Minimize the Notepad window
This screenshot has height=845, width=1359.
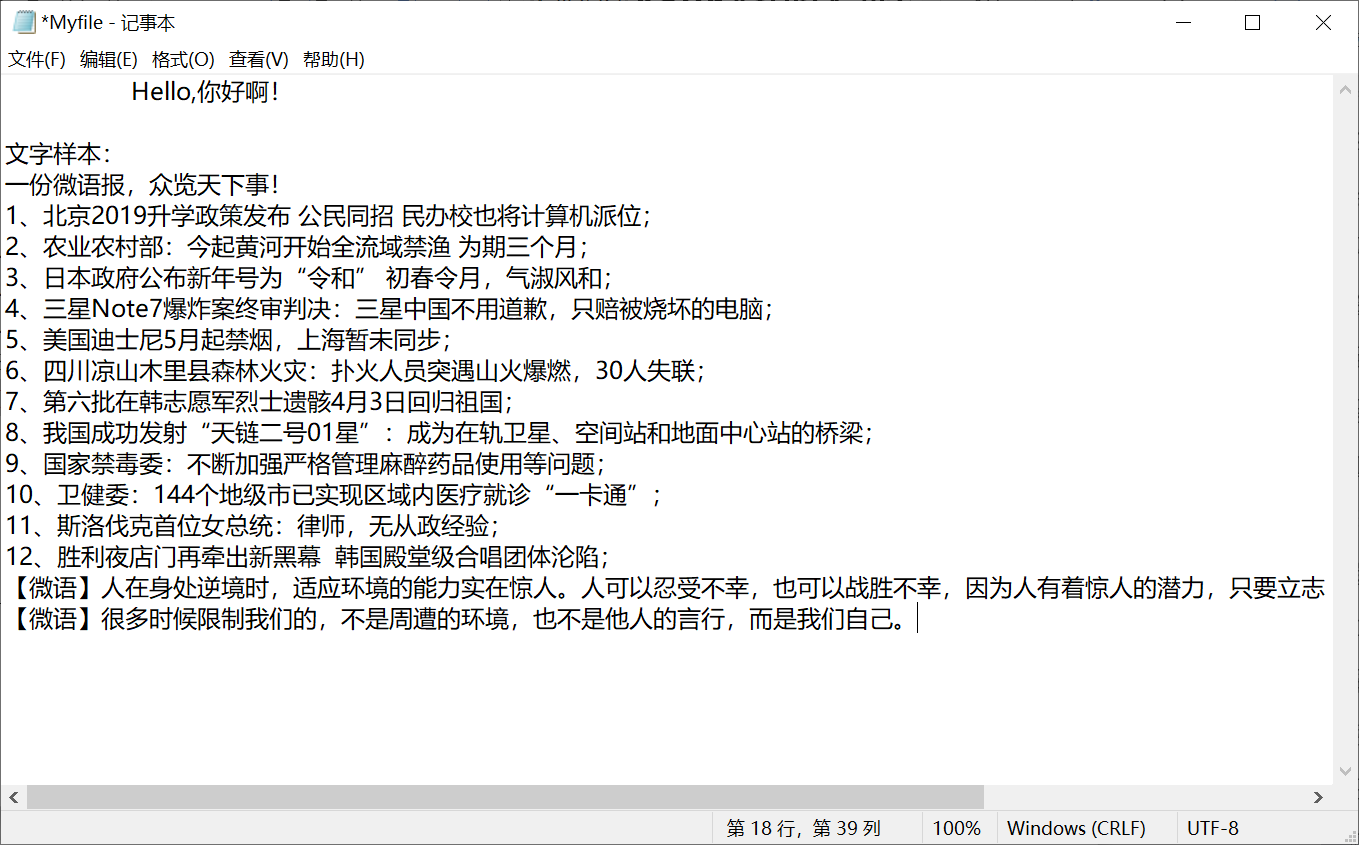pyautogui.click(x=1182, y=22)
